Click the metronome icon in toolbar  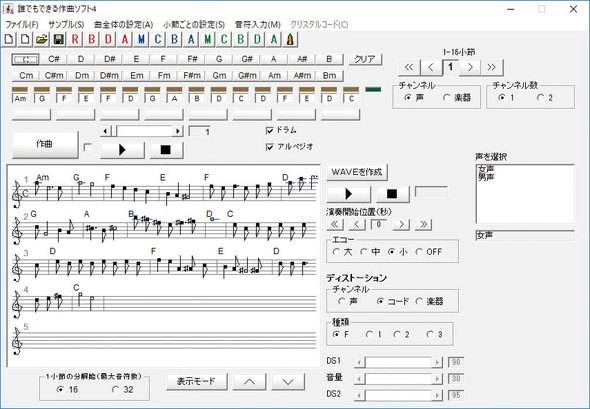[290, 39]
